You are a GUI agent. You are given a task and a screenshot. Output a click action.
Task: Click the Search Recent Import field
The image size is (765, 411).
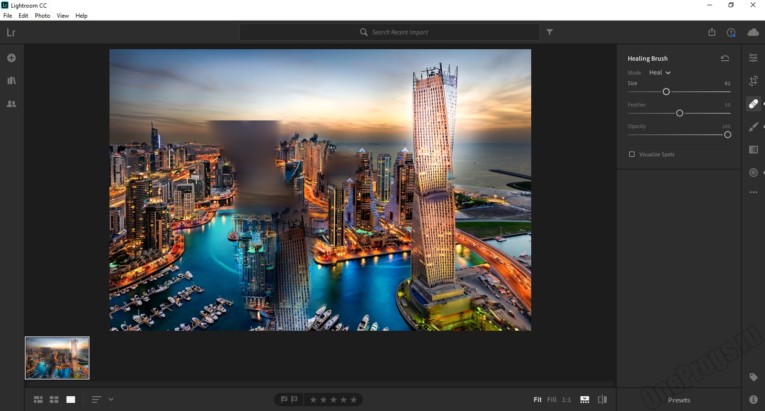[x=389, y=32]
